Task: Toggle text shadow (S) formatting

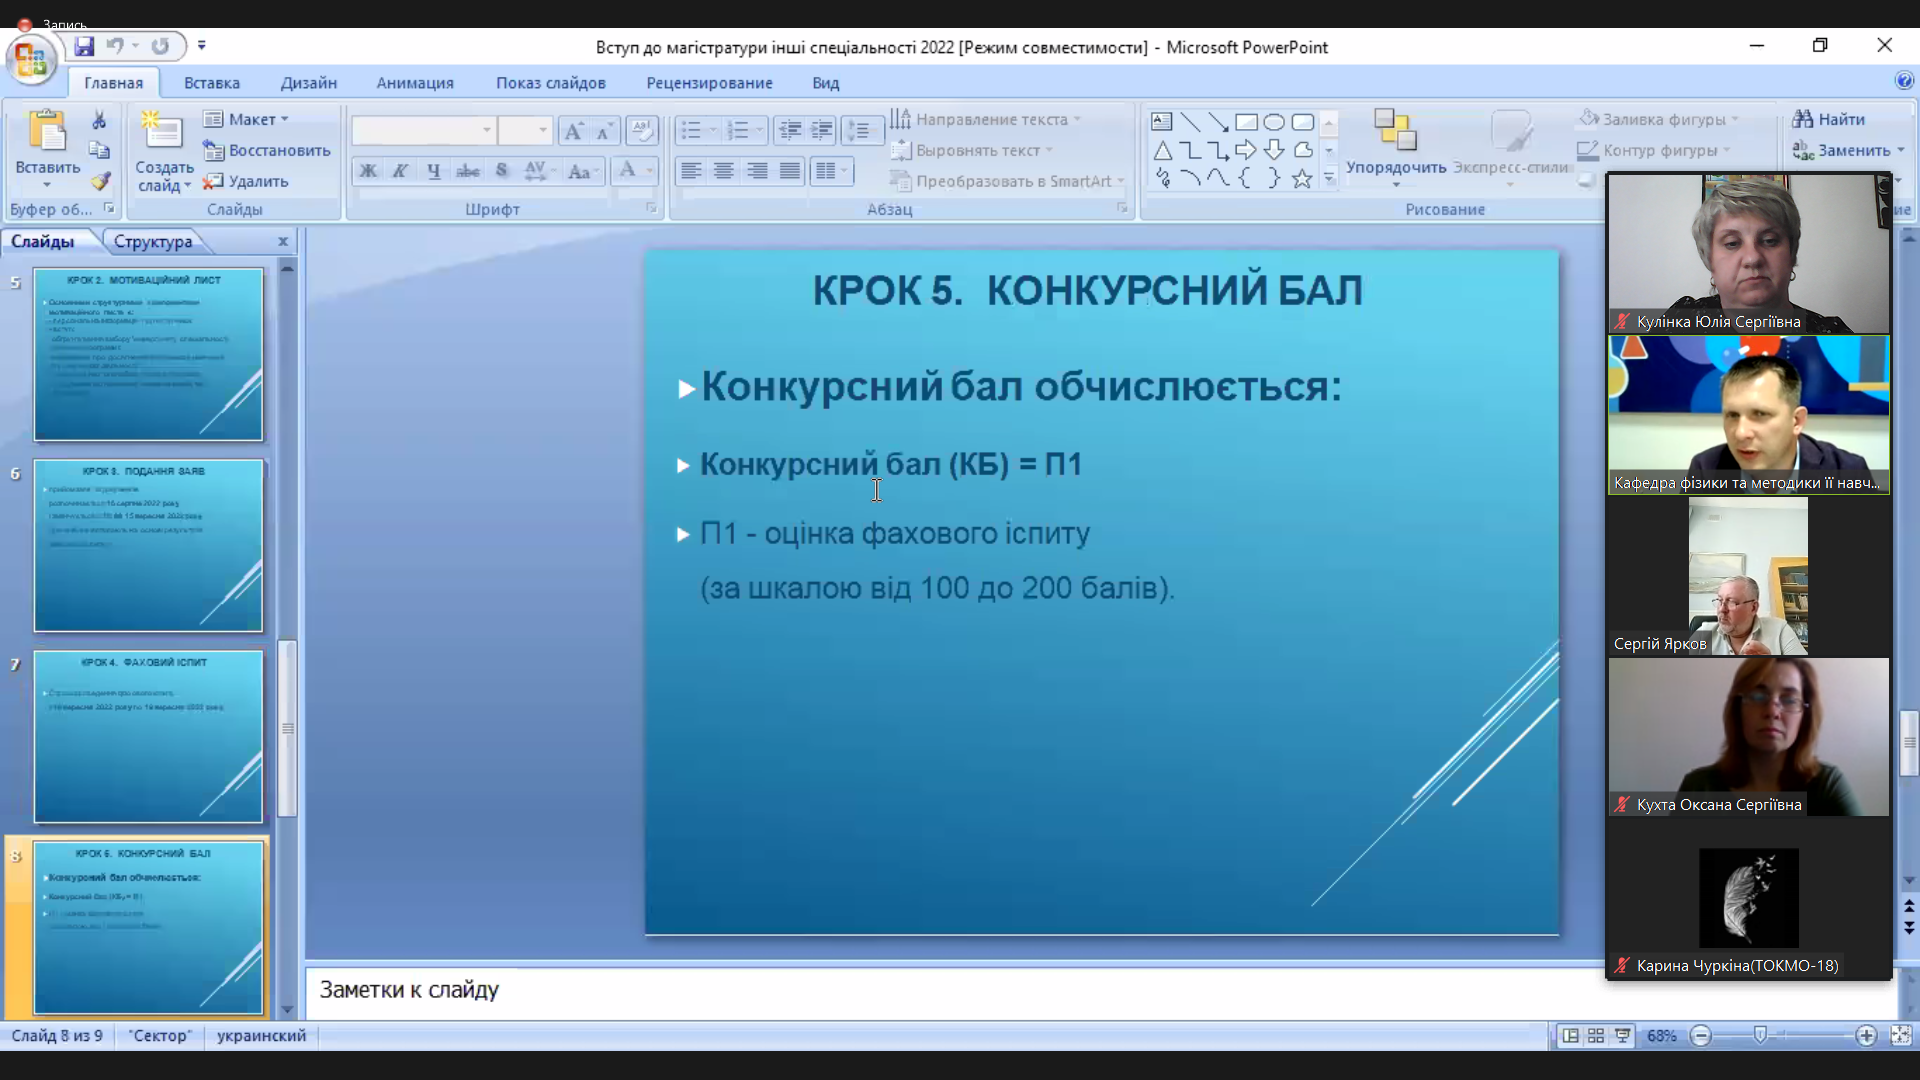Action: coord(501,171)
